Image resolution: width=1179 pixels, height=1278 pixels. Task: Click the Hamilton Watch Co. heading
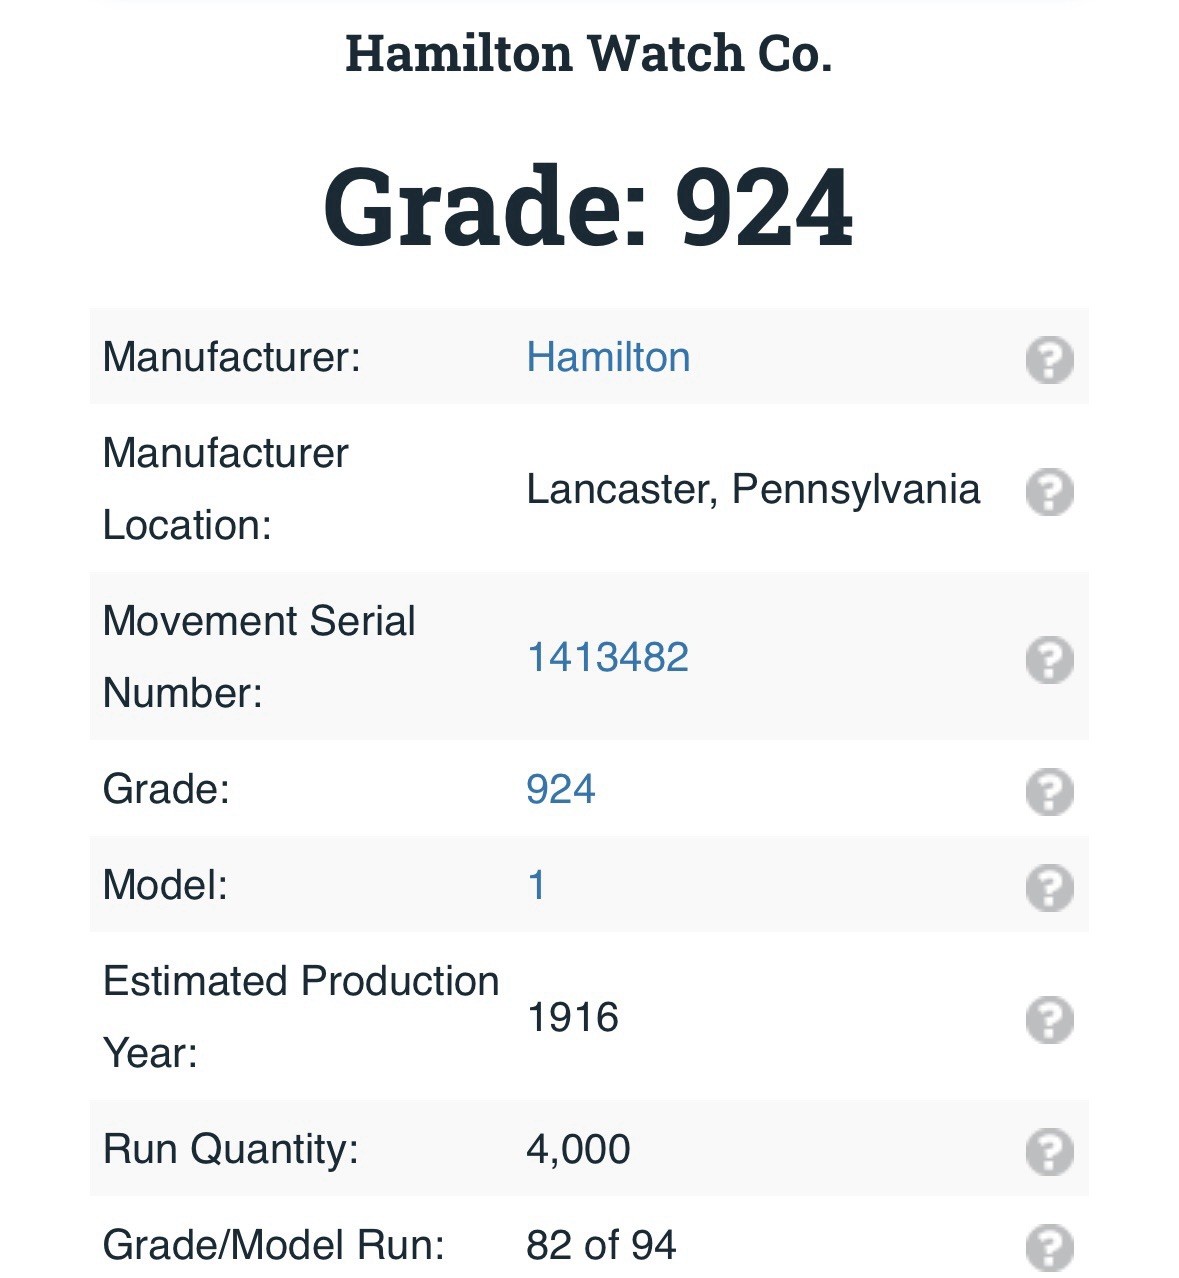click(588, 54)
